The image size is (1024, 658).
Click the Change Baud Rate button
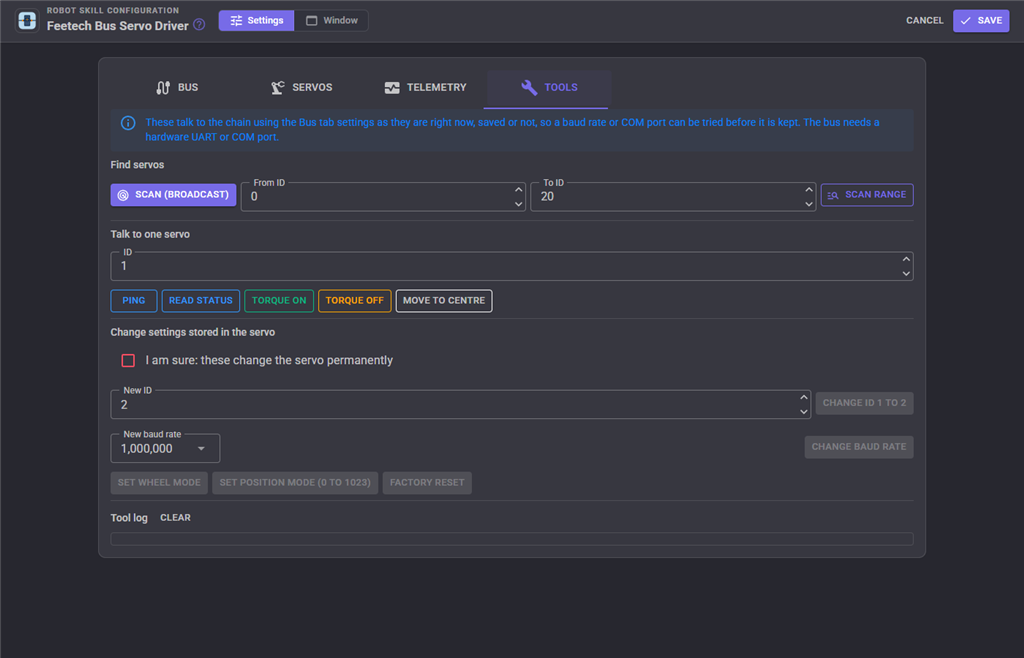[x=859, y=447]
